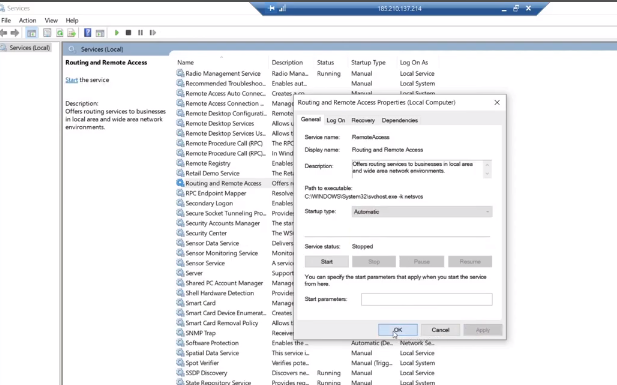The height and width of the screenshot is (385, 617).
Task: Click the Pause Service toolbar icon
Action: click(x=140, y=33)
